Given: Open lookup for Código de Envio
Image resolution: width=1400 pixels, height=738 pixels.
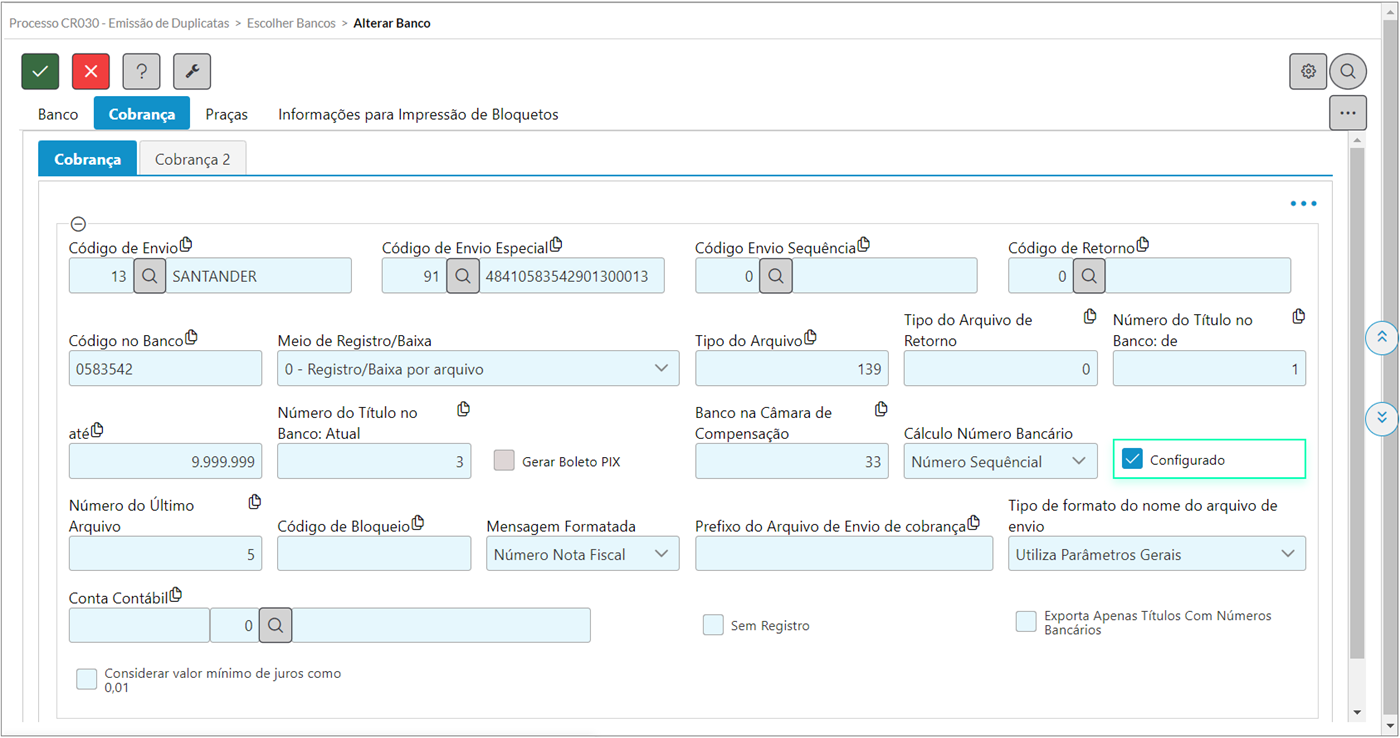Looking at the screenshot, I should [149, 276].
